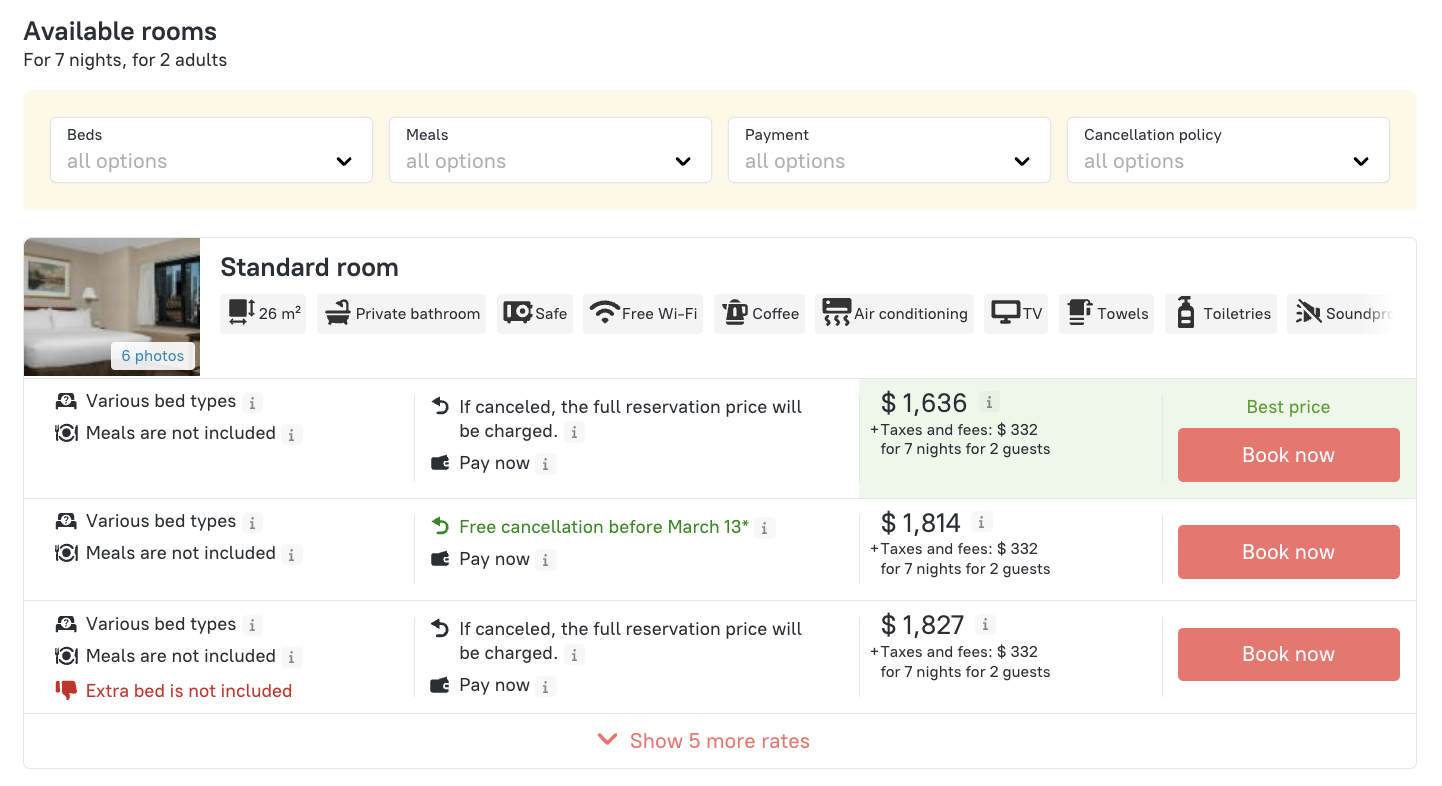Expand the Cancellation policy dropdown
The width and height of the screenshot is (1442, 786).
[x=1228, y=150]
